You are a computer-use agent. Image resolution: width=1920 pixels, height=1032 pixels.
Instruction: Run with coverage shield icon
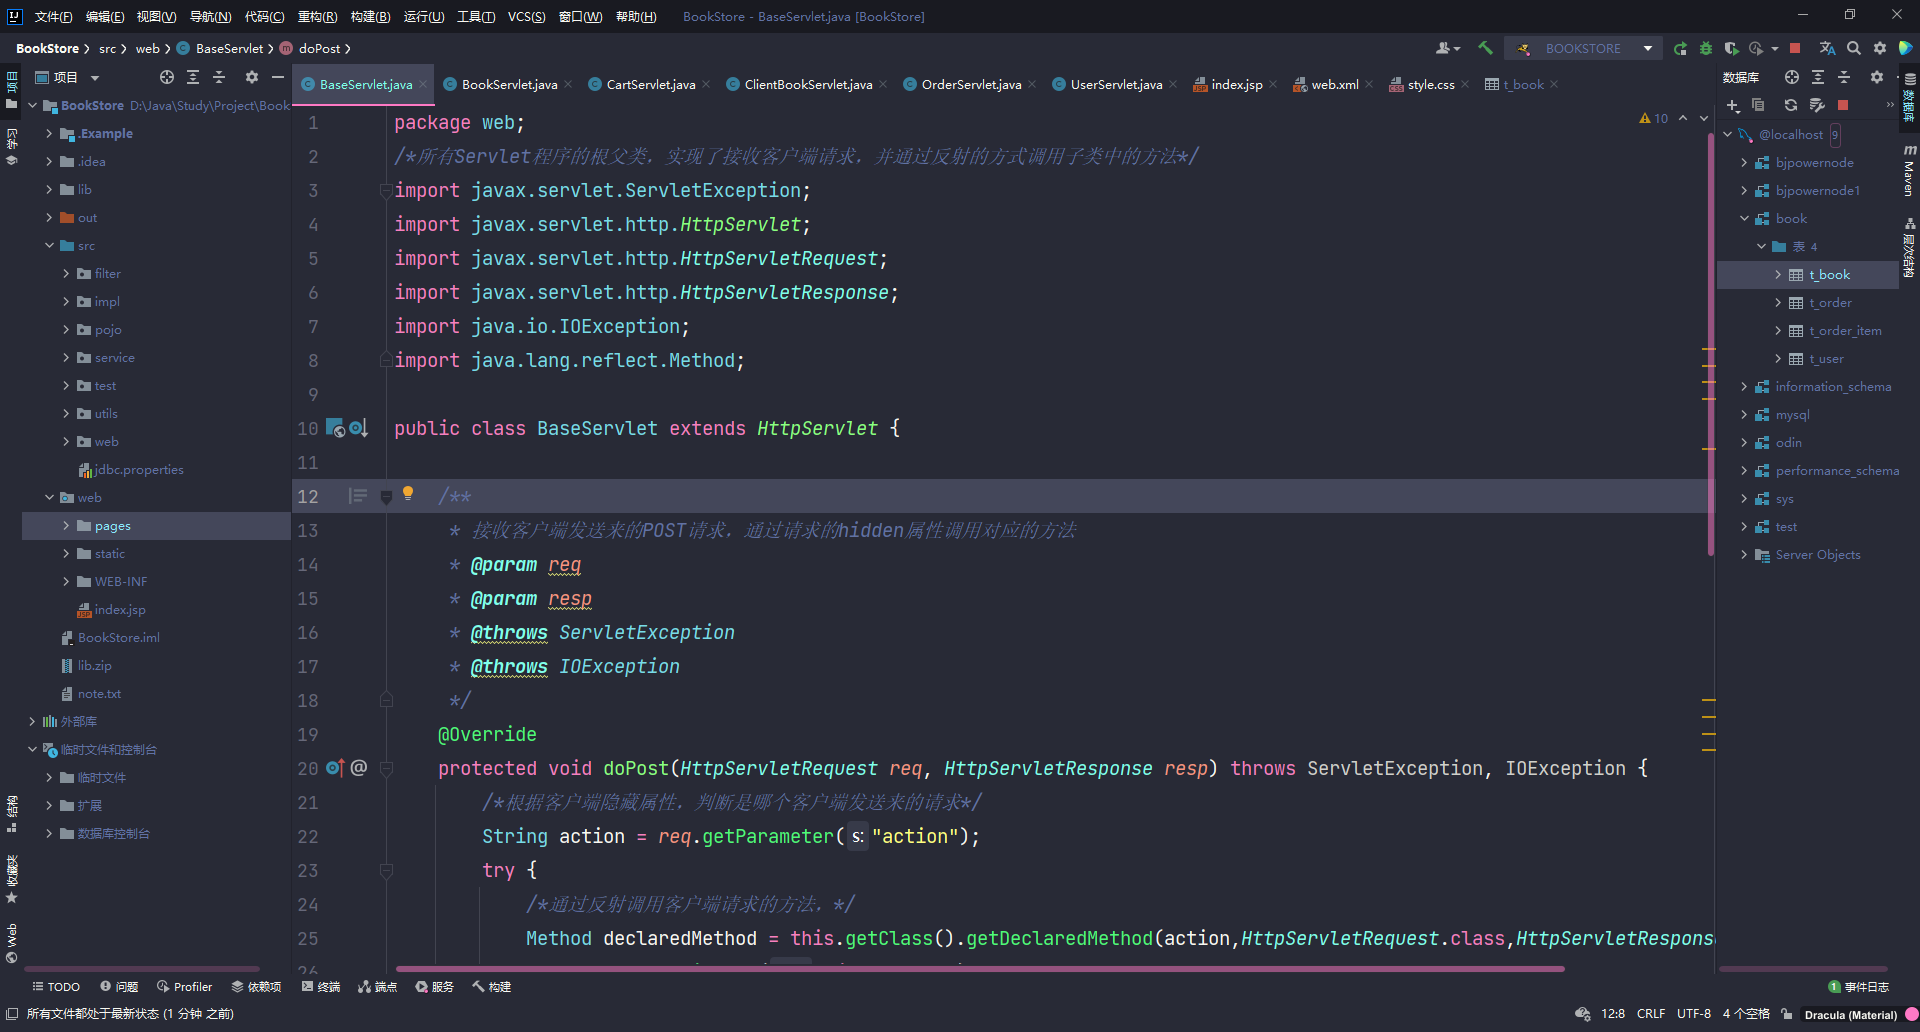point(1731,48)
